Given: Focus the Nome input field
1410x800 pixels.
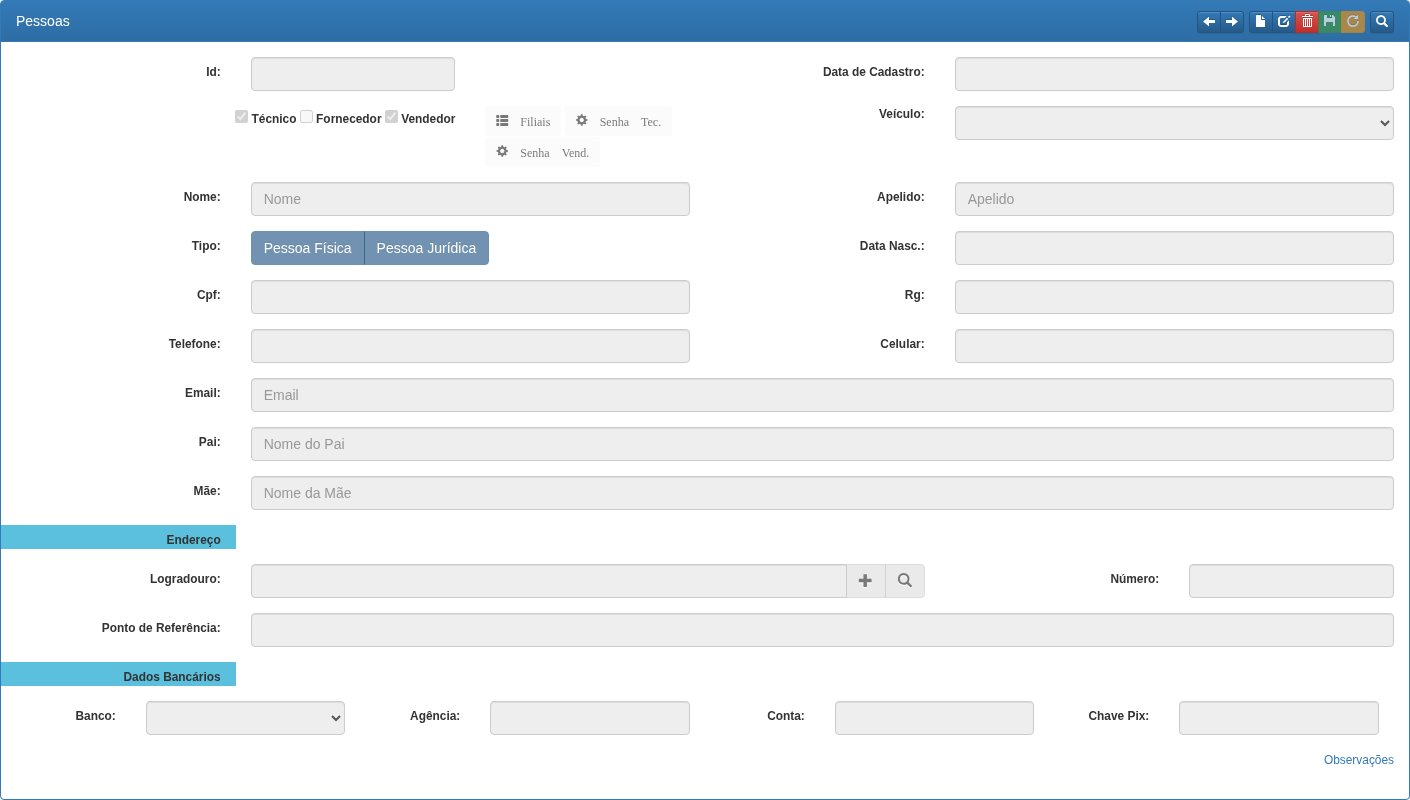Looking at the screenshot, I should (470, 199).
